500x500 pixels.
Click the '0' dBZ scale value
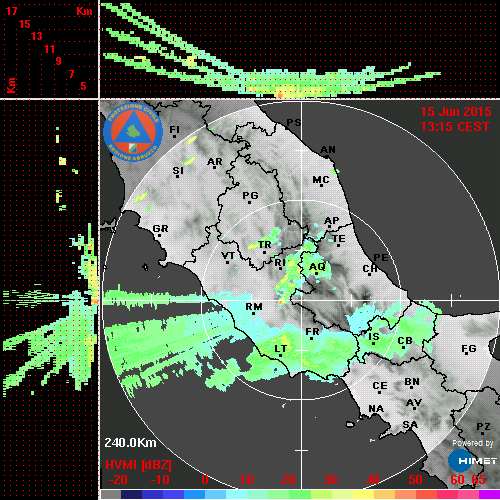[205, 480]
